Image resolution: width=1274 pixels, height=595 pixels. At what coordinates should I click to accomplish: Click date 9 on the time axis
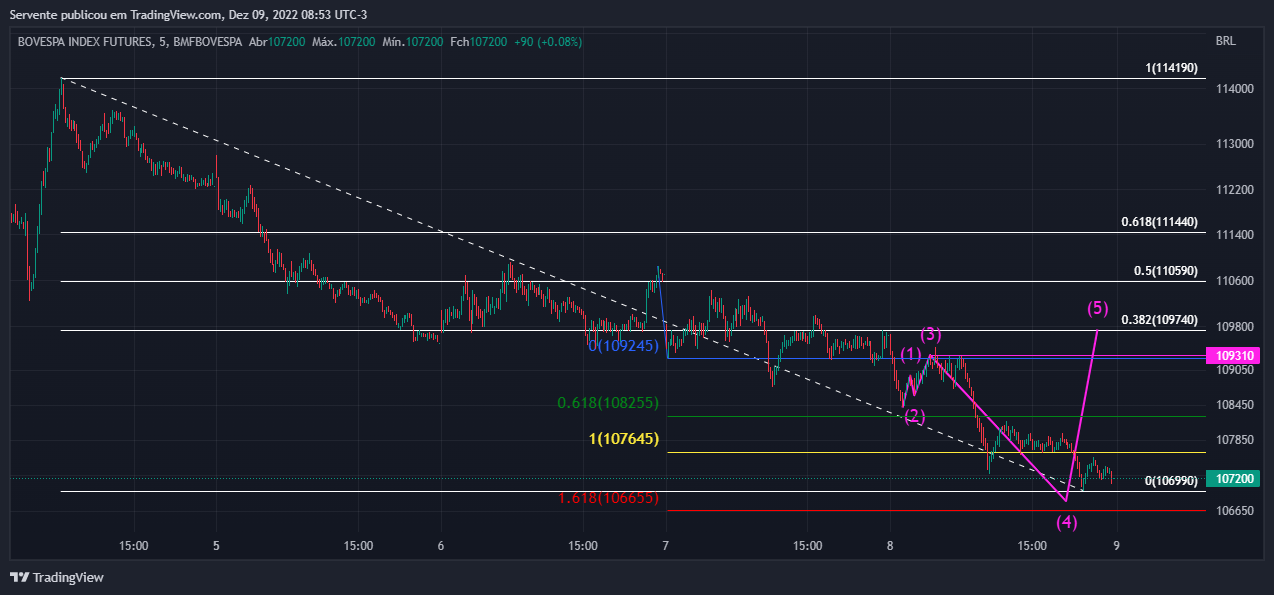pos(1116,546)
